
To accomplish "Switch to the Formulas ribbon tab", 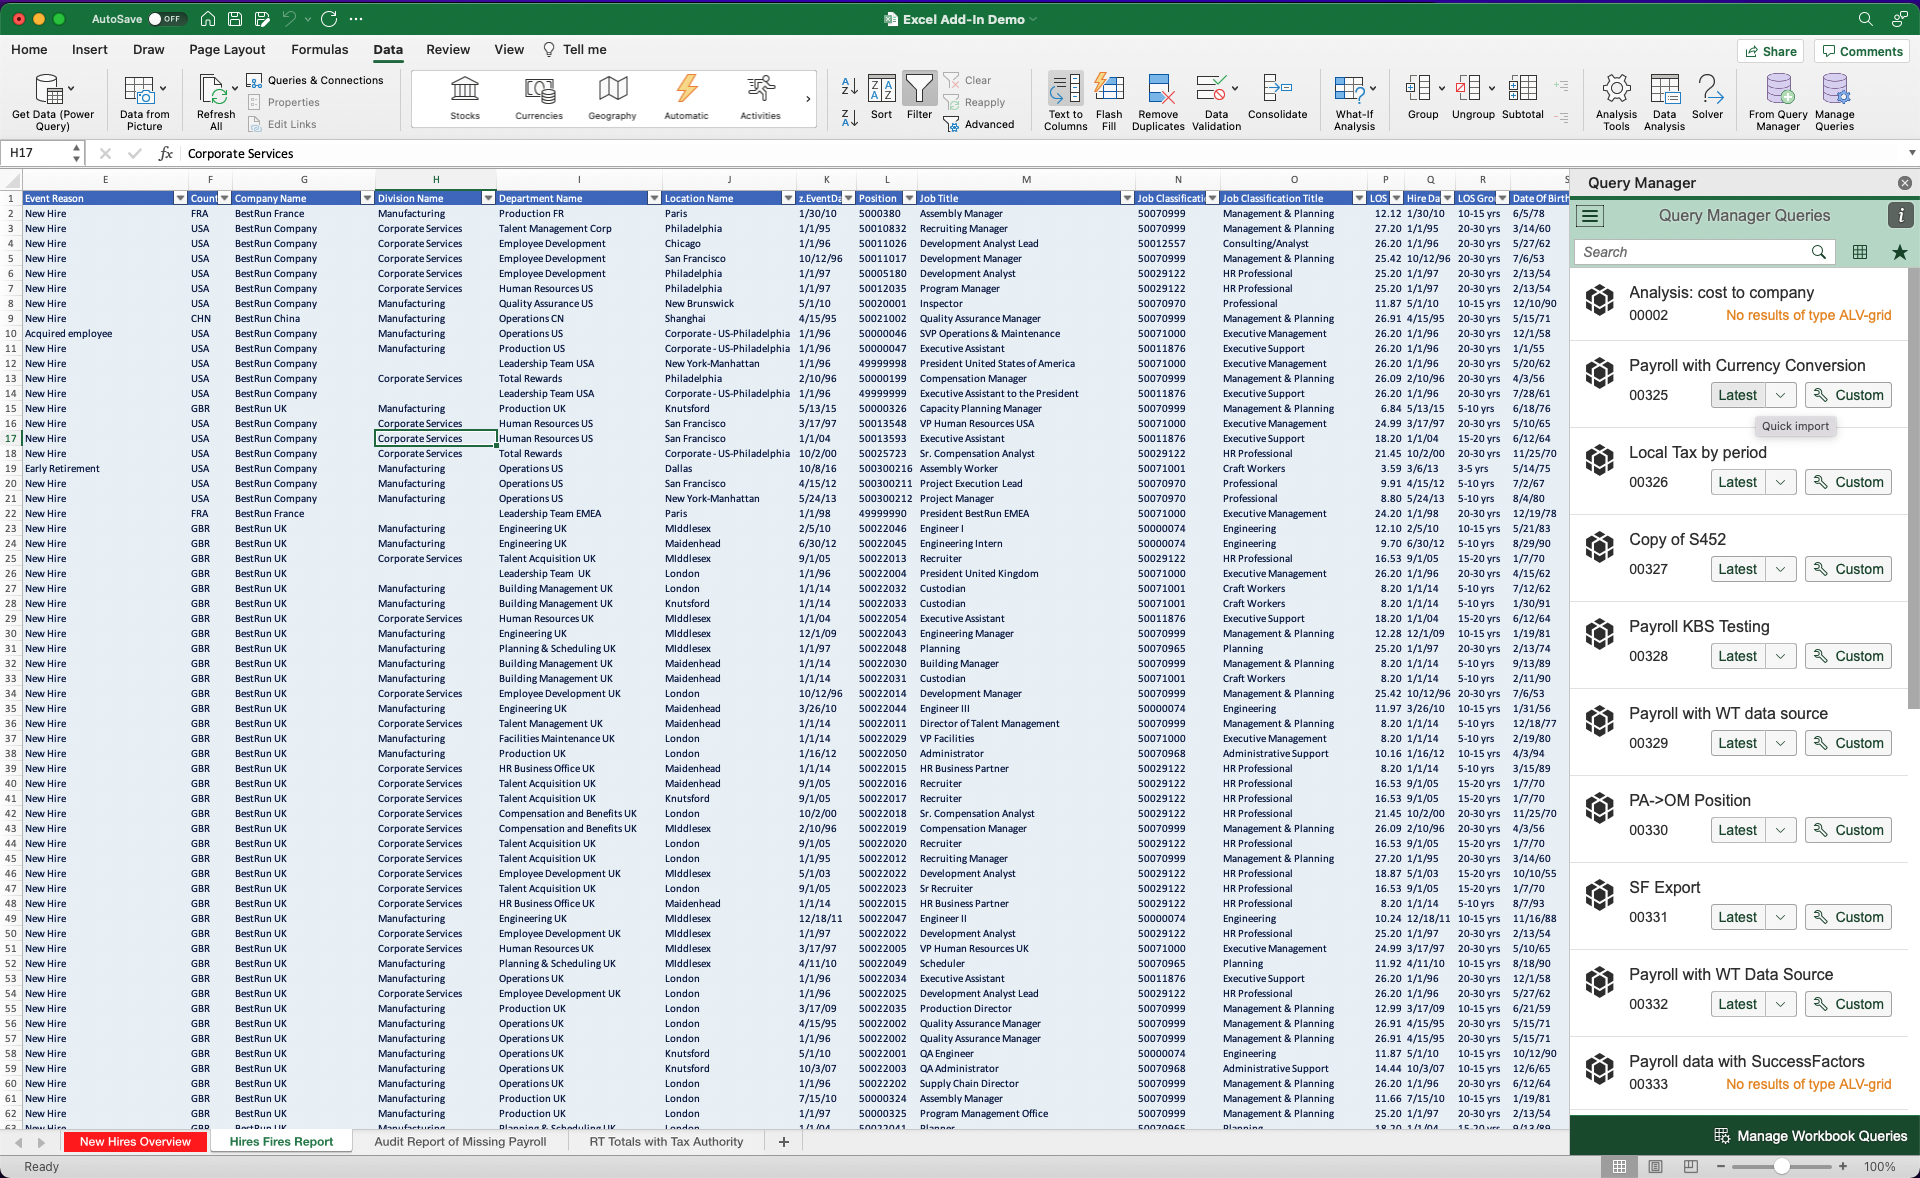I will (319, 49).
